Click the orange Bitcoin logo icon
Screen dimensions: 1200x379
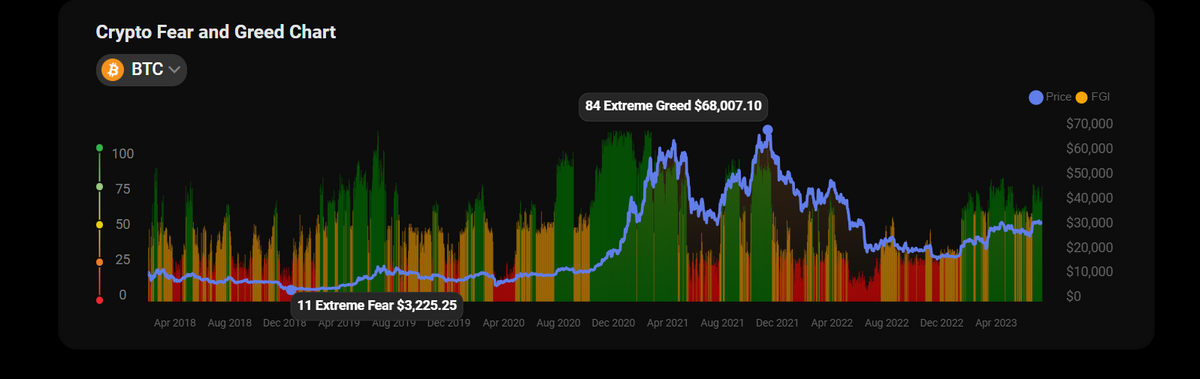[112, 70]
